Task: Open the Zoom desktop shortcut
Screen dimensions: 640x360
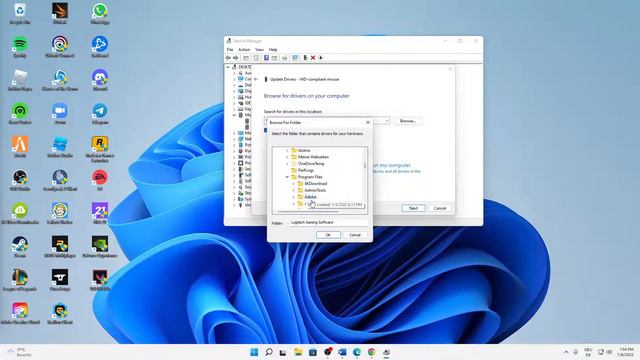Action: click(60, 114)
